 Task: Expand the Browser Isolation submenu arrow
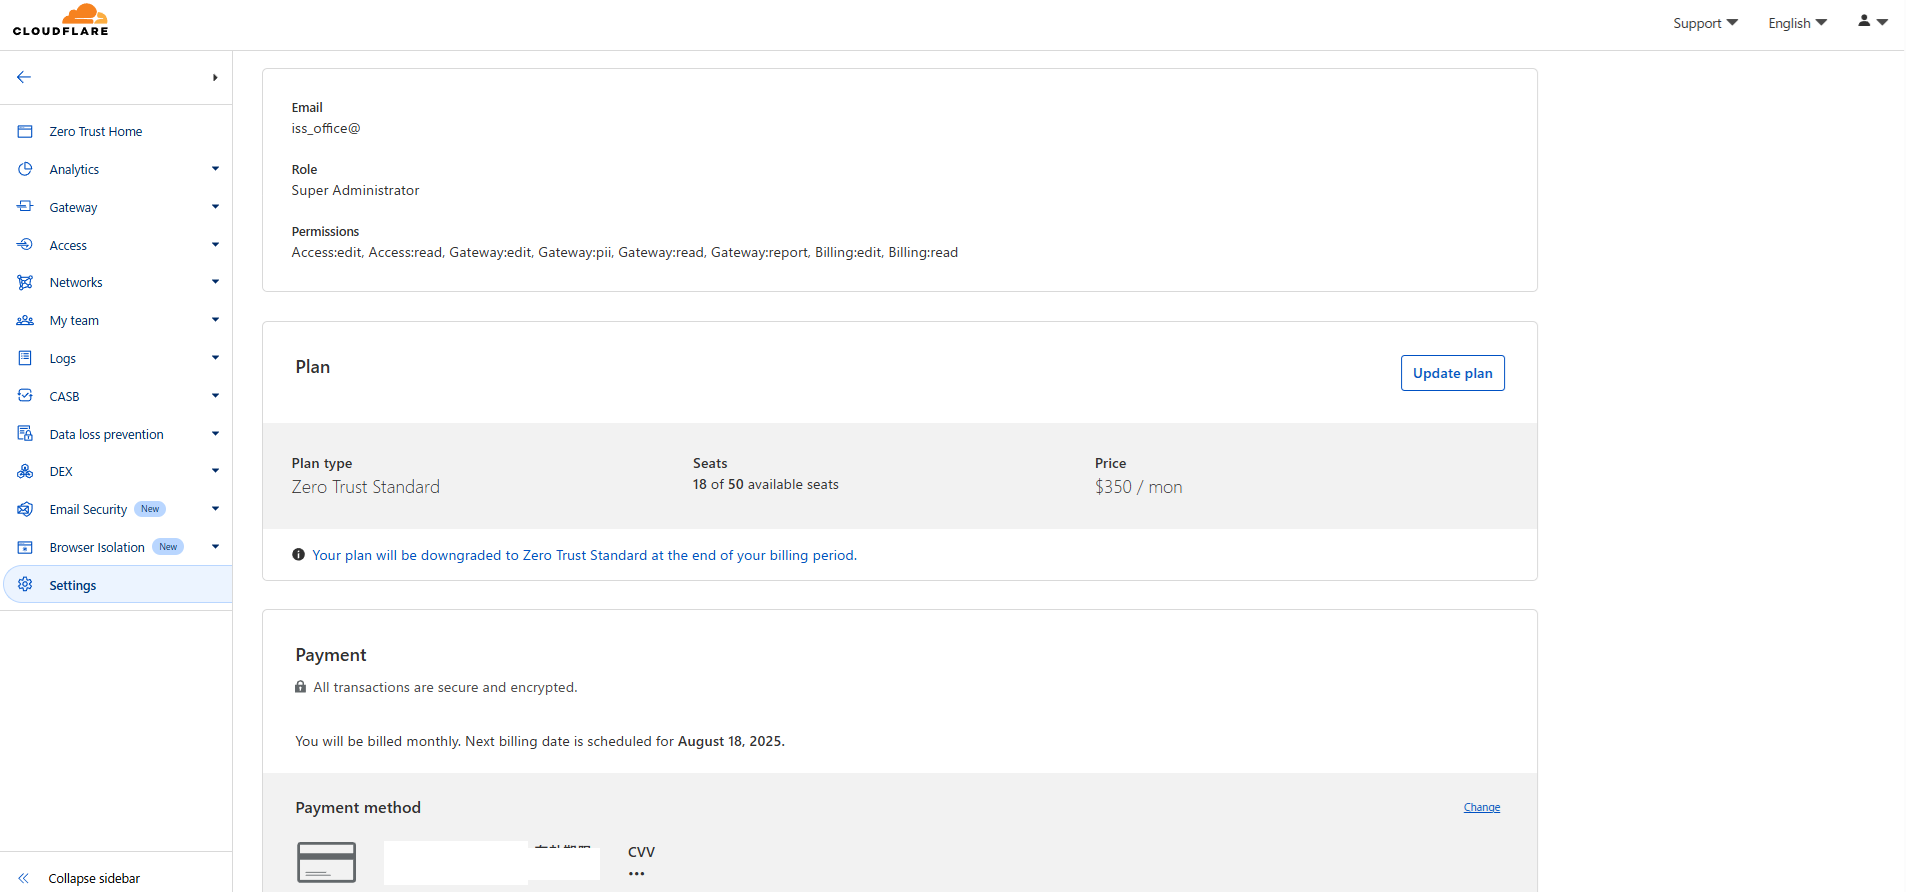click(x=215, y=547)
